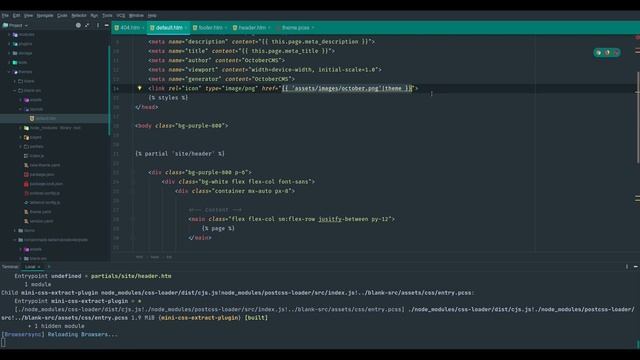Select tailwind.config.js in the project tree
Screen dimensions: 640x360
tap(42, 202)
